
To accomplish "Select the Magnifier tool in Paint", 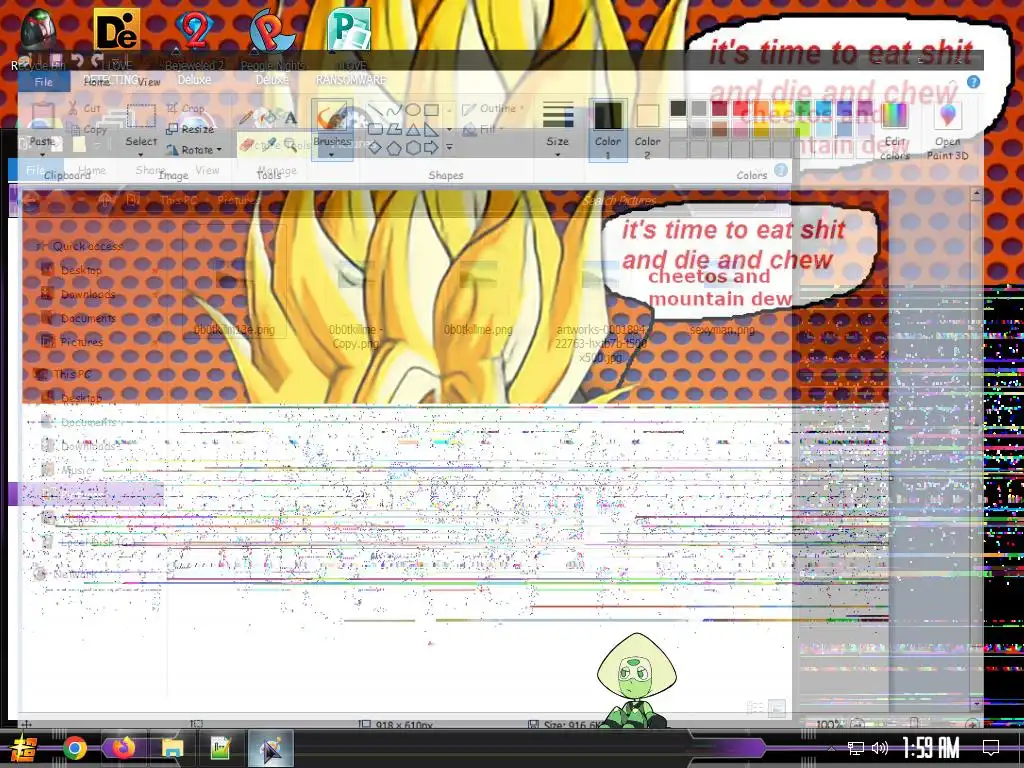I will [291, 144].
